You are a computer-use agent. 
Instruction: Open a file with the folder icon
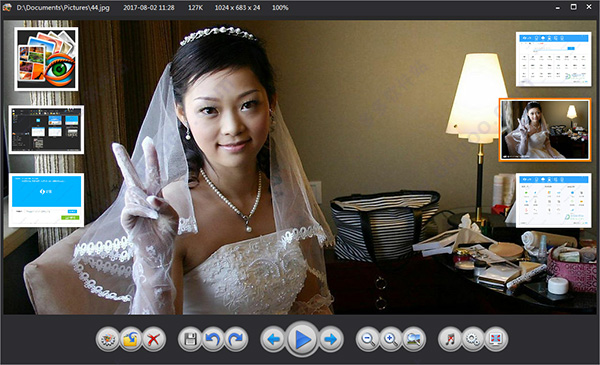point(130,339)
